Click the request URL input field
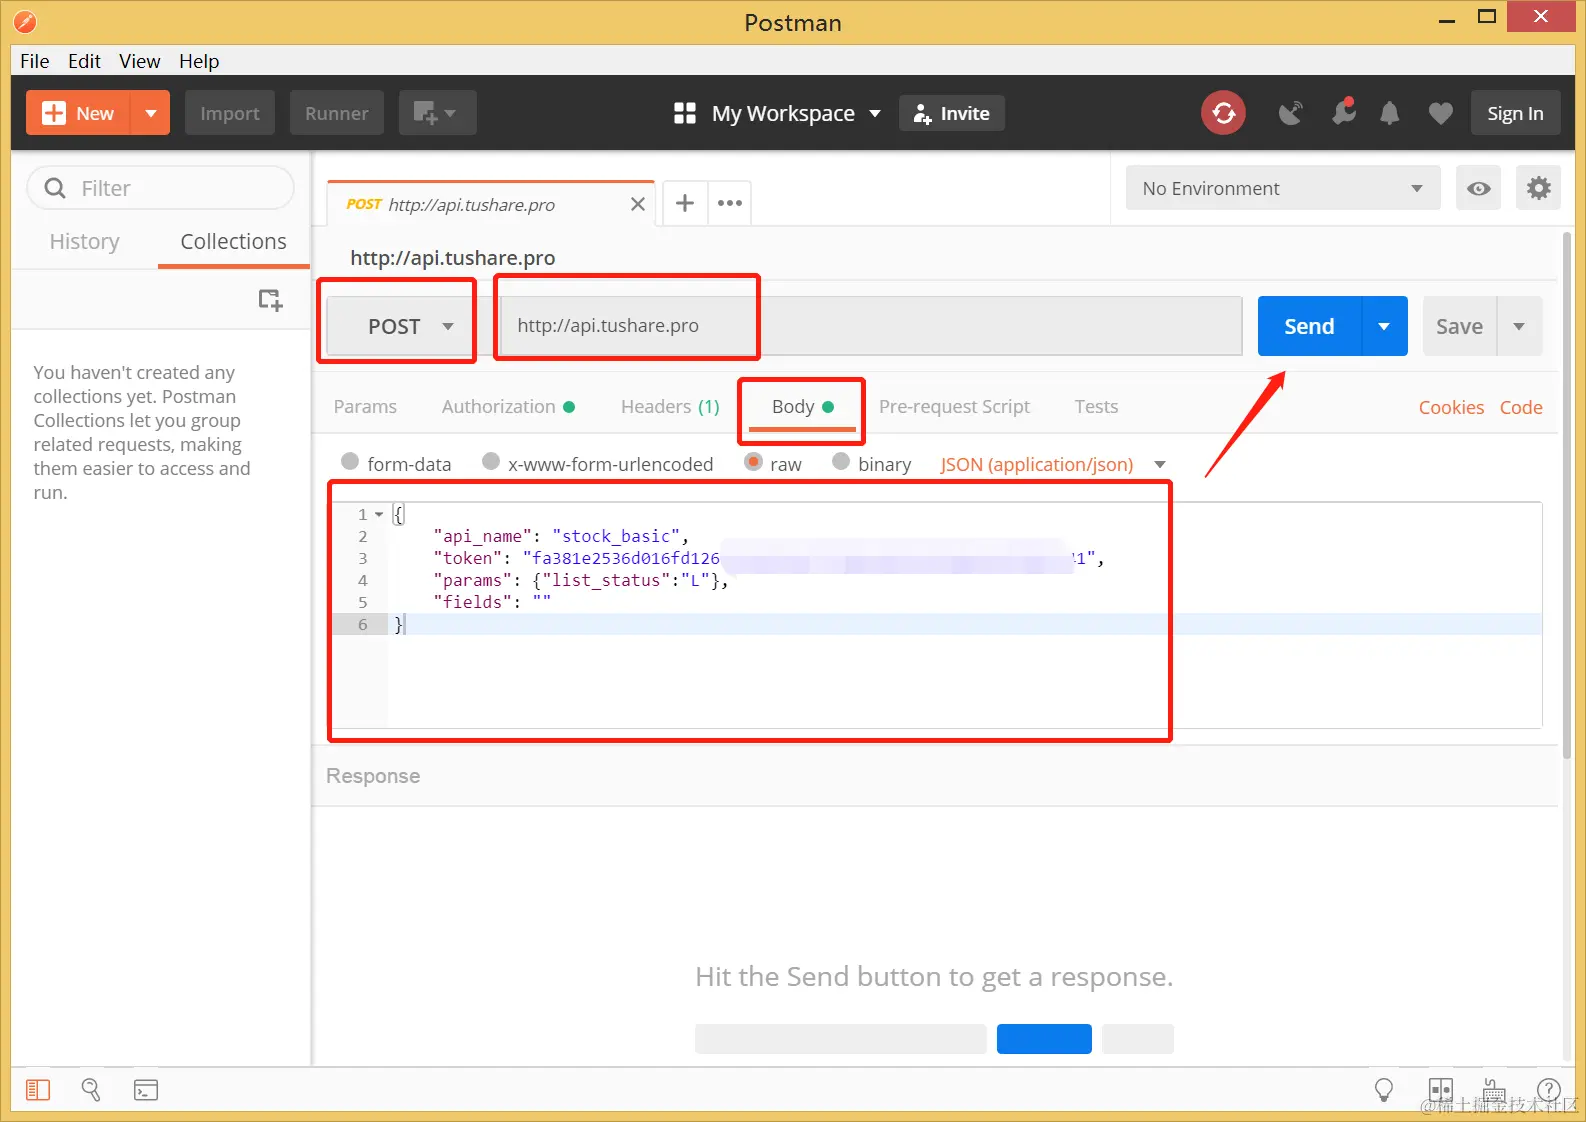Viewport: 1586px width, 1122px height. 870,326
